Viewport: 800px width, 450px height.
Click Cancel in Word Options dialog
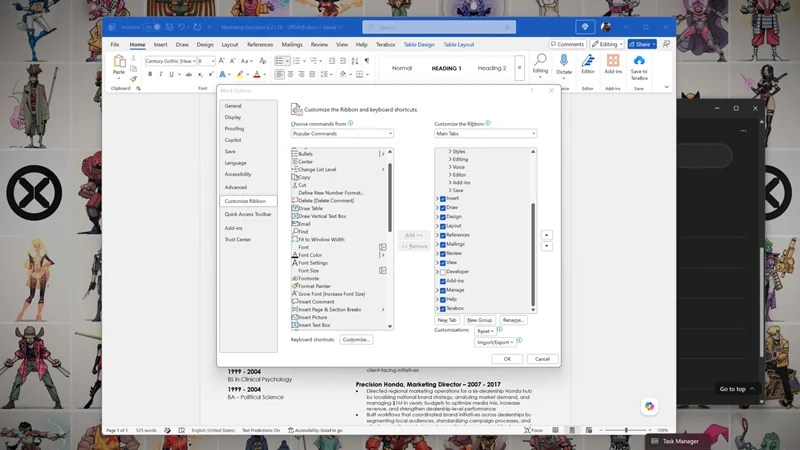(x=542, y=359)
